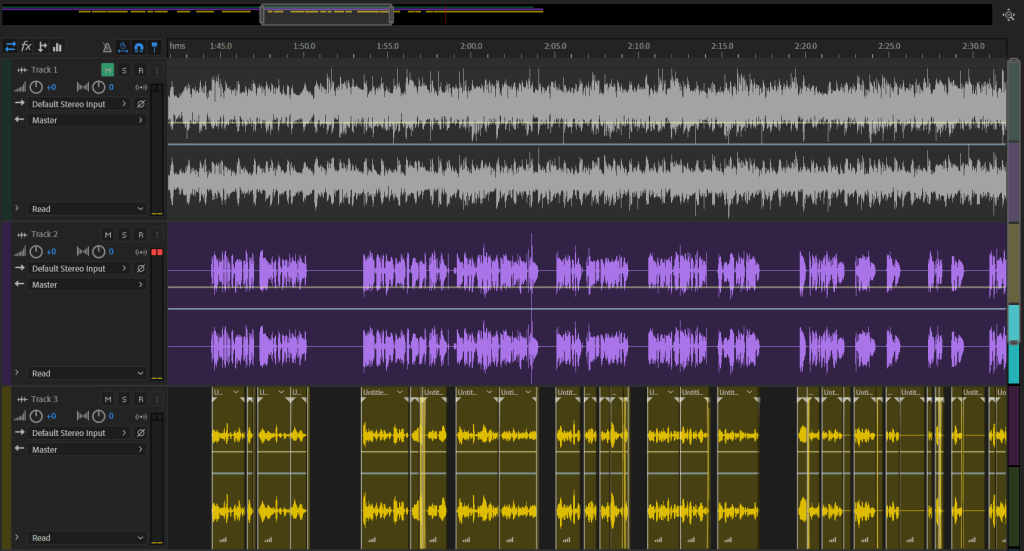Toggle snapping with the magnet icon

coord(138,46)
